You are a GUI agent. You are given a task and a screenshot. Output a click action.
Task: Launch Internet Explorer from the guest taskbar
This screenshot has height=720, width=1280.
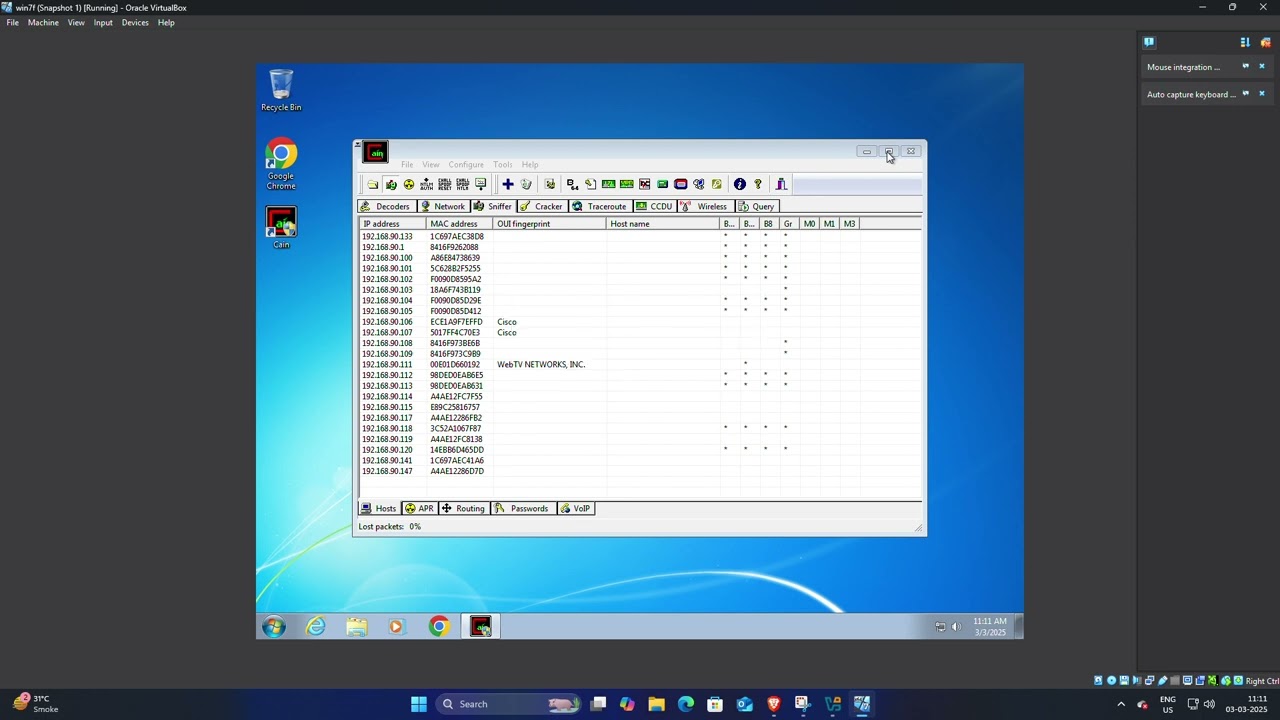[316, 627]
